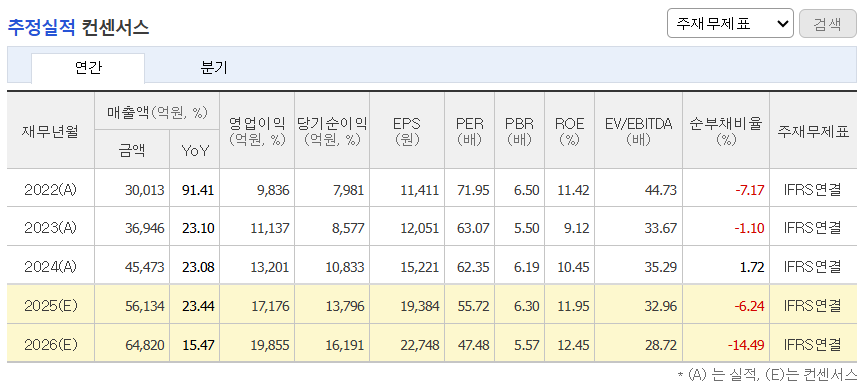Click the 순부채비율 column header
The height and width of the screenshot is (384, 860).
(x=726, y=131)
